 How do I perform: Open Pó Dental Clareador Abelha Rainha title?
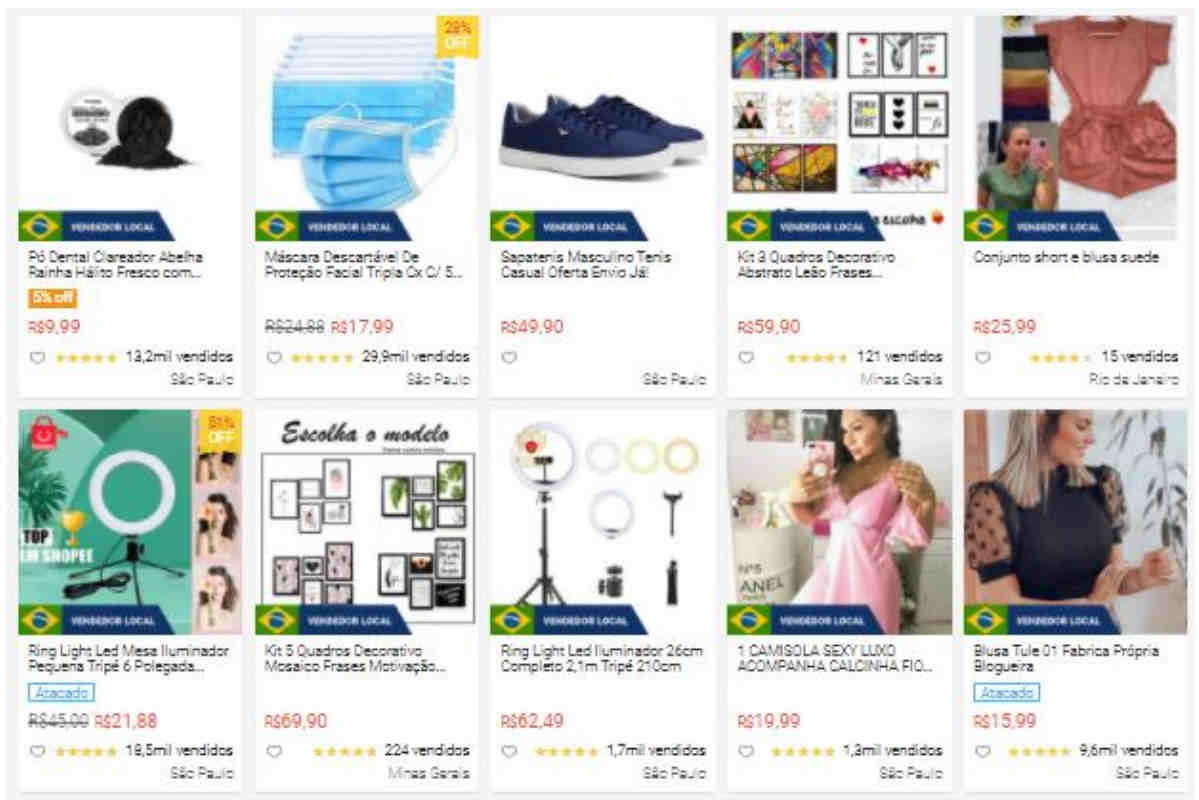pos(115,264)
